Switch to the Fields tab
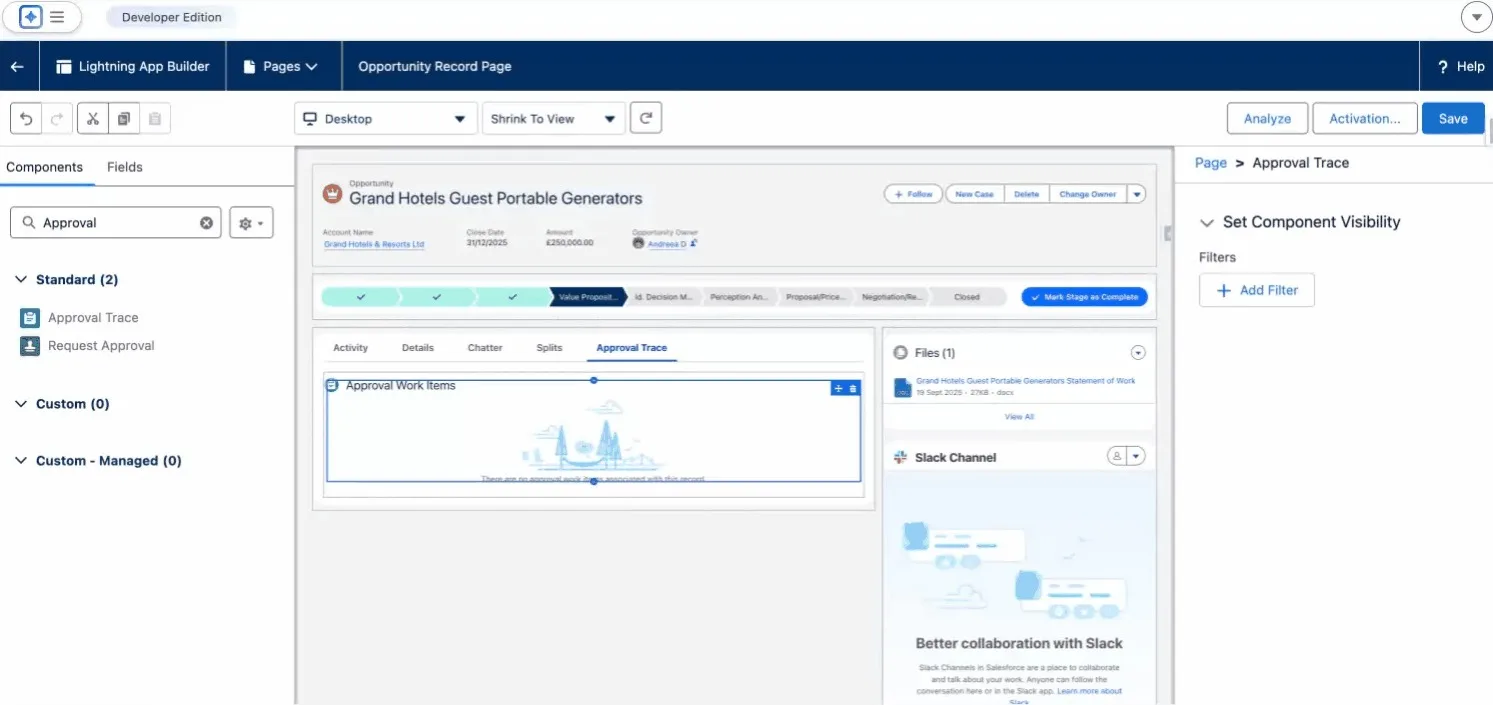The image size is (1493, 705). coord(125,167)
